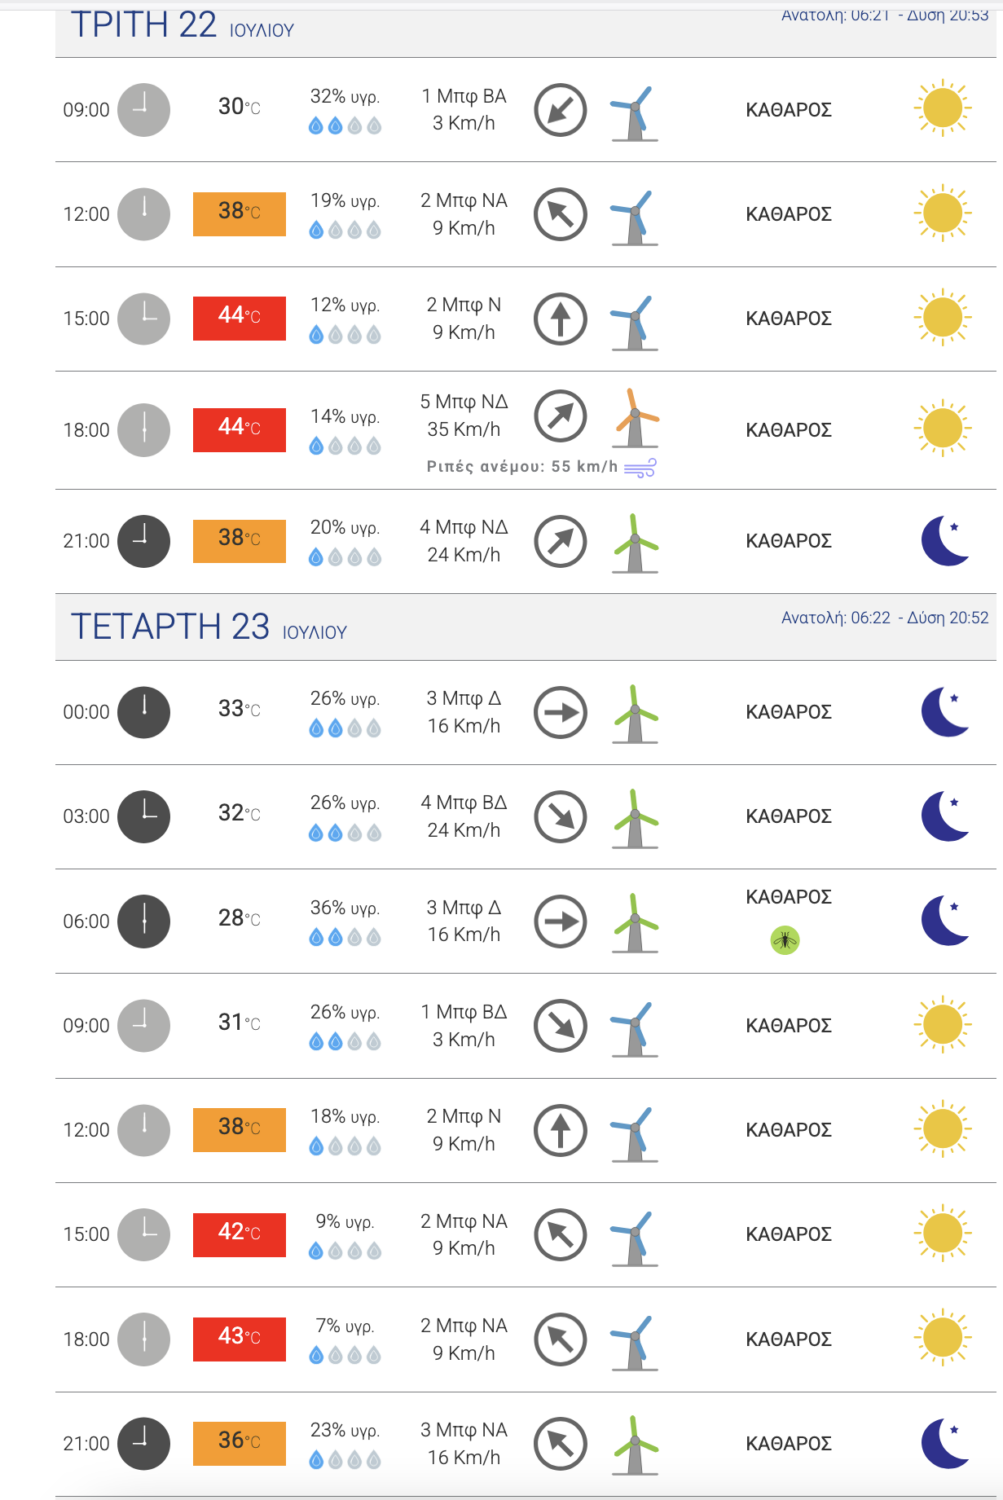Screen dimensions: 1003x1500
Task: Click the orange windmill icon at Tuesday 18:00
Action: 635,418
